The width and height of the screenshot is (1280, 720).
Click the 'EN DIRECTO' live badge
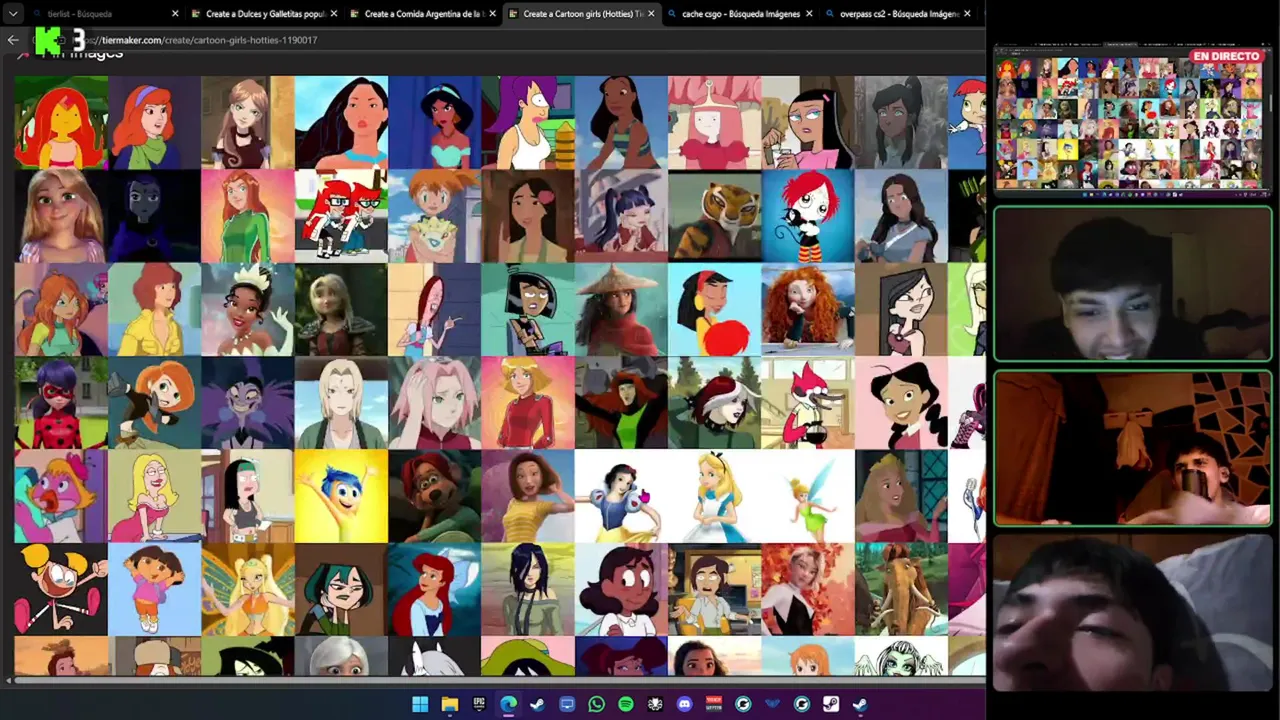[x=1227, y=56]
